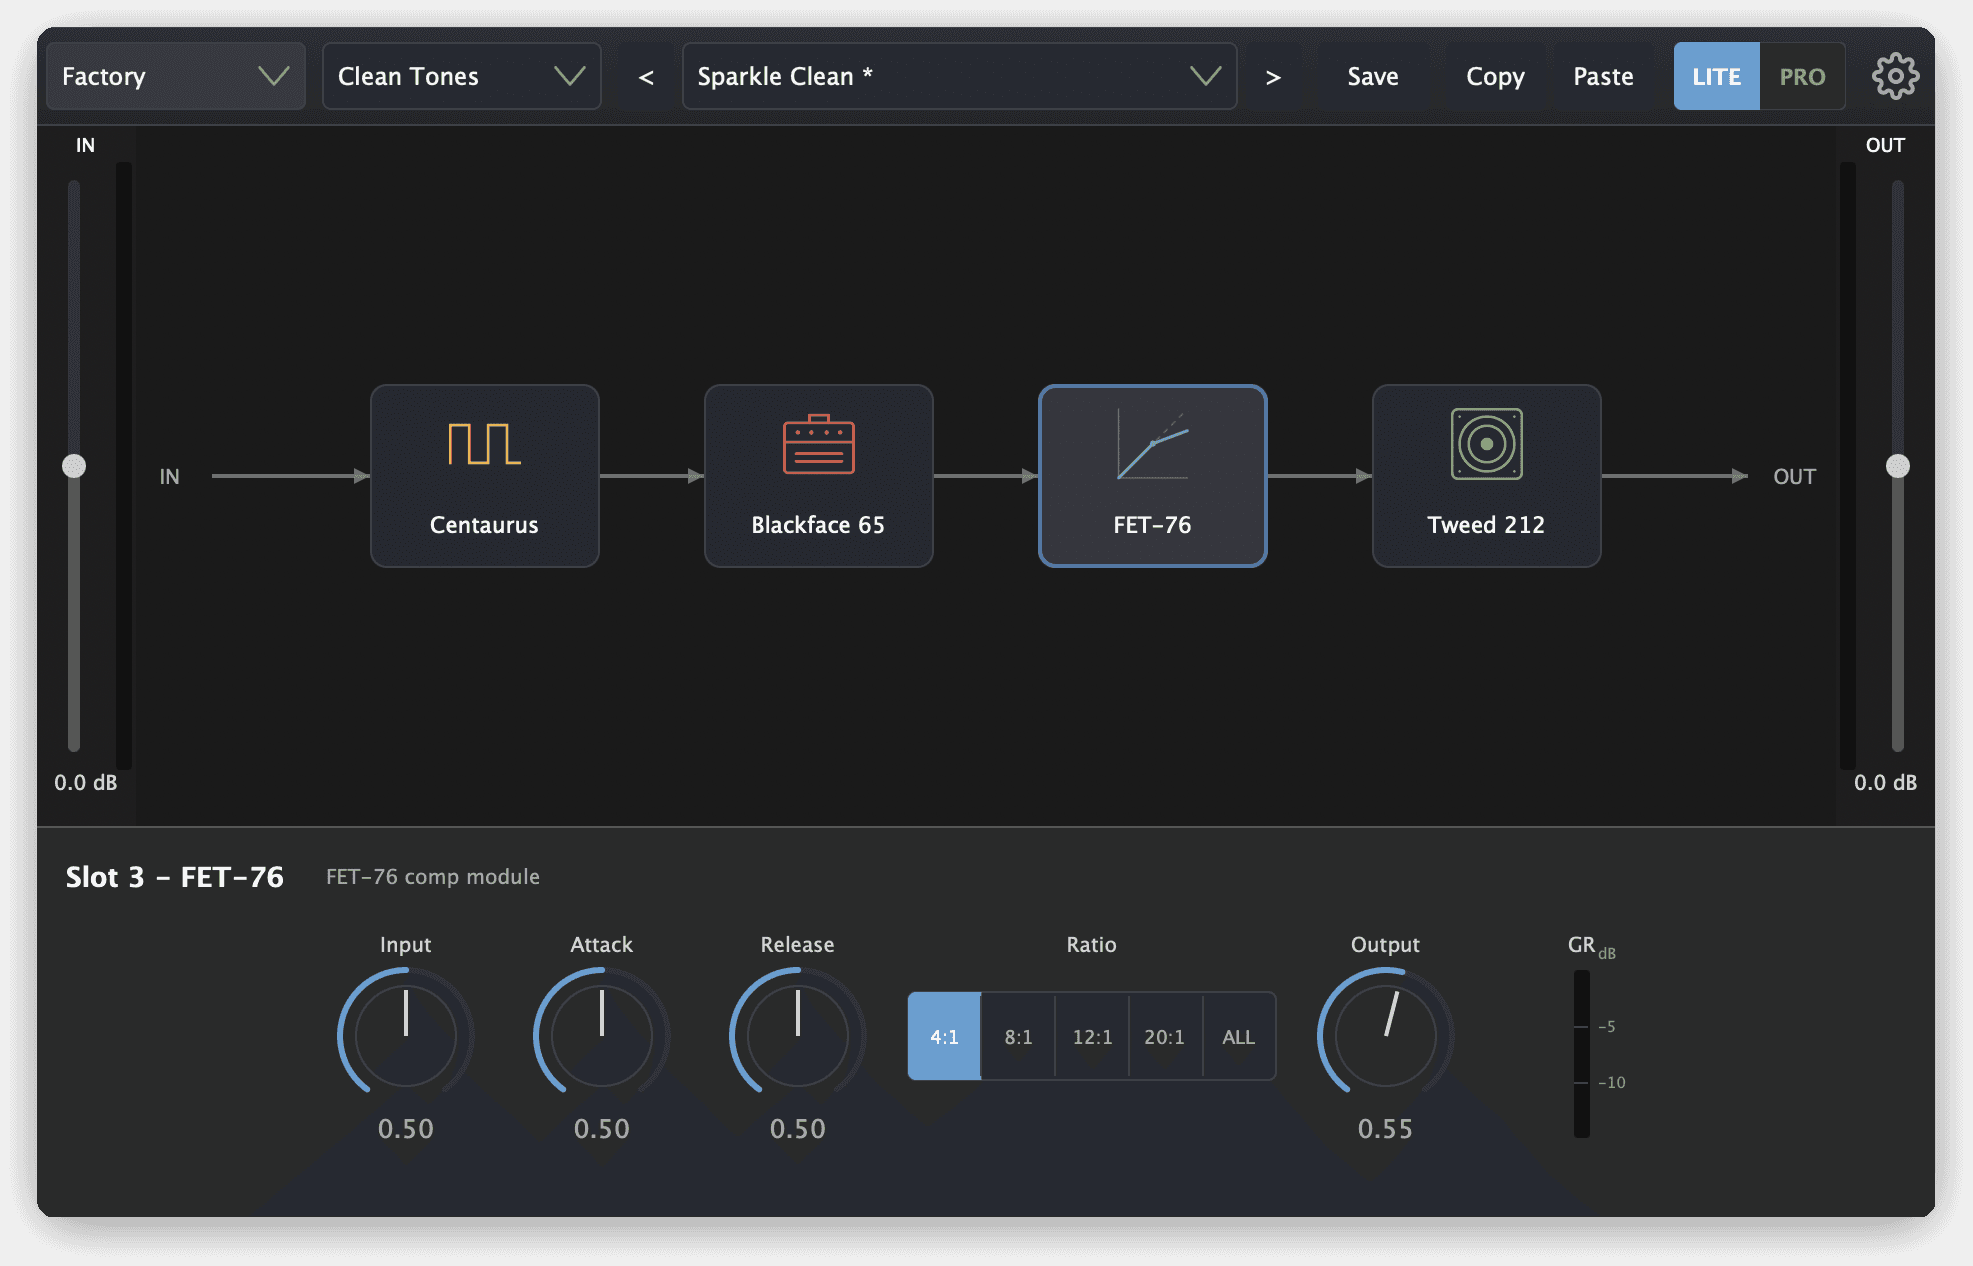Viewport: 1973px width, 1266px height.
Task: Click the OUT gain slider handle
Action: point(1897,466)
